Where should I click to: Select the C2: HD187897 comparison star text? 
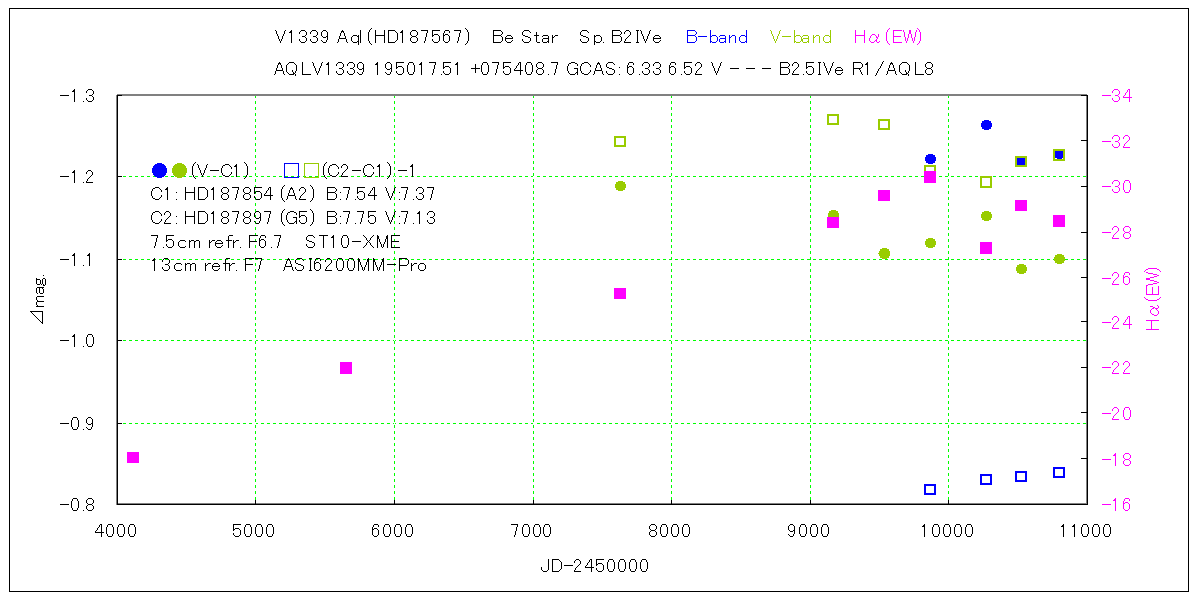[x=292, y=218]
